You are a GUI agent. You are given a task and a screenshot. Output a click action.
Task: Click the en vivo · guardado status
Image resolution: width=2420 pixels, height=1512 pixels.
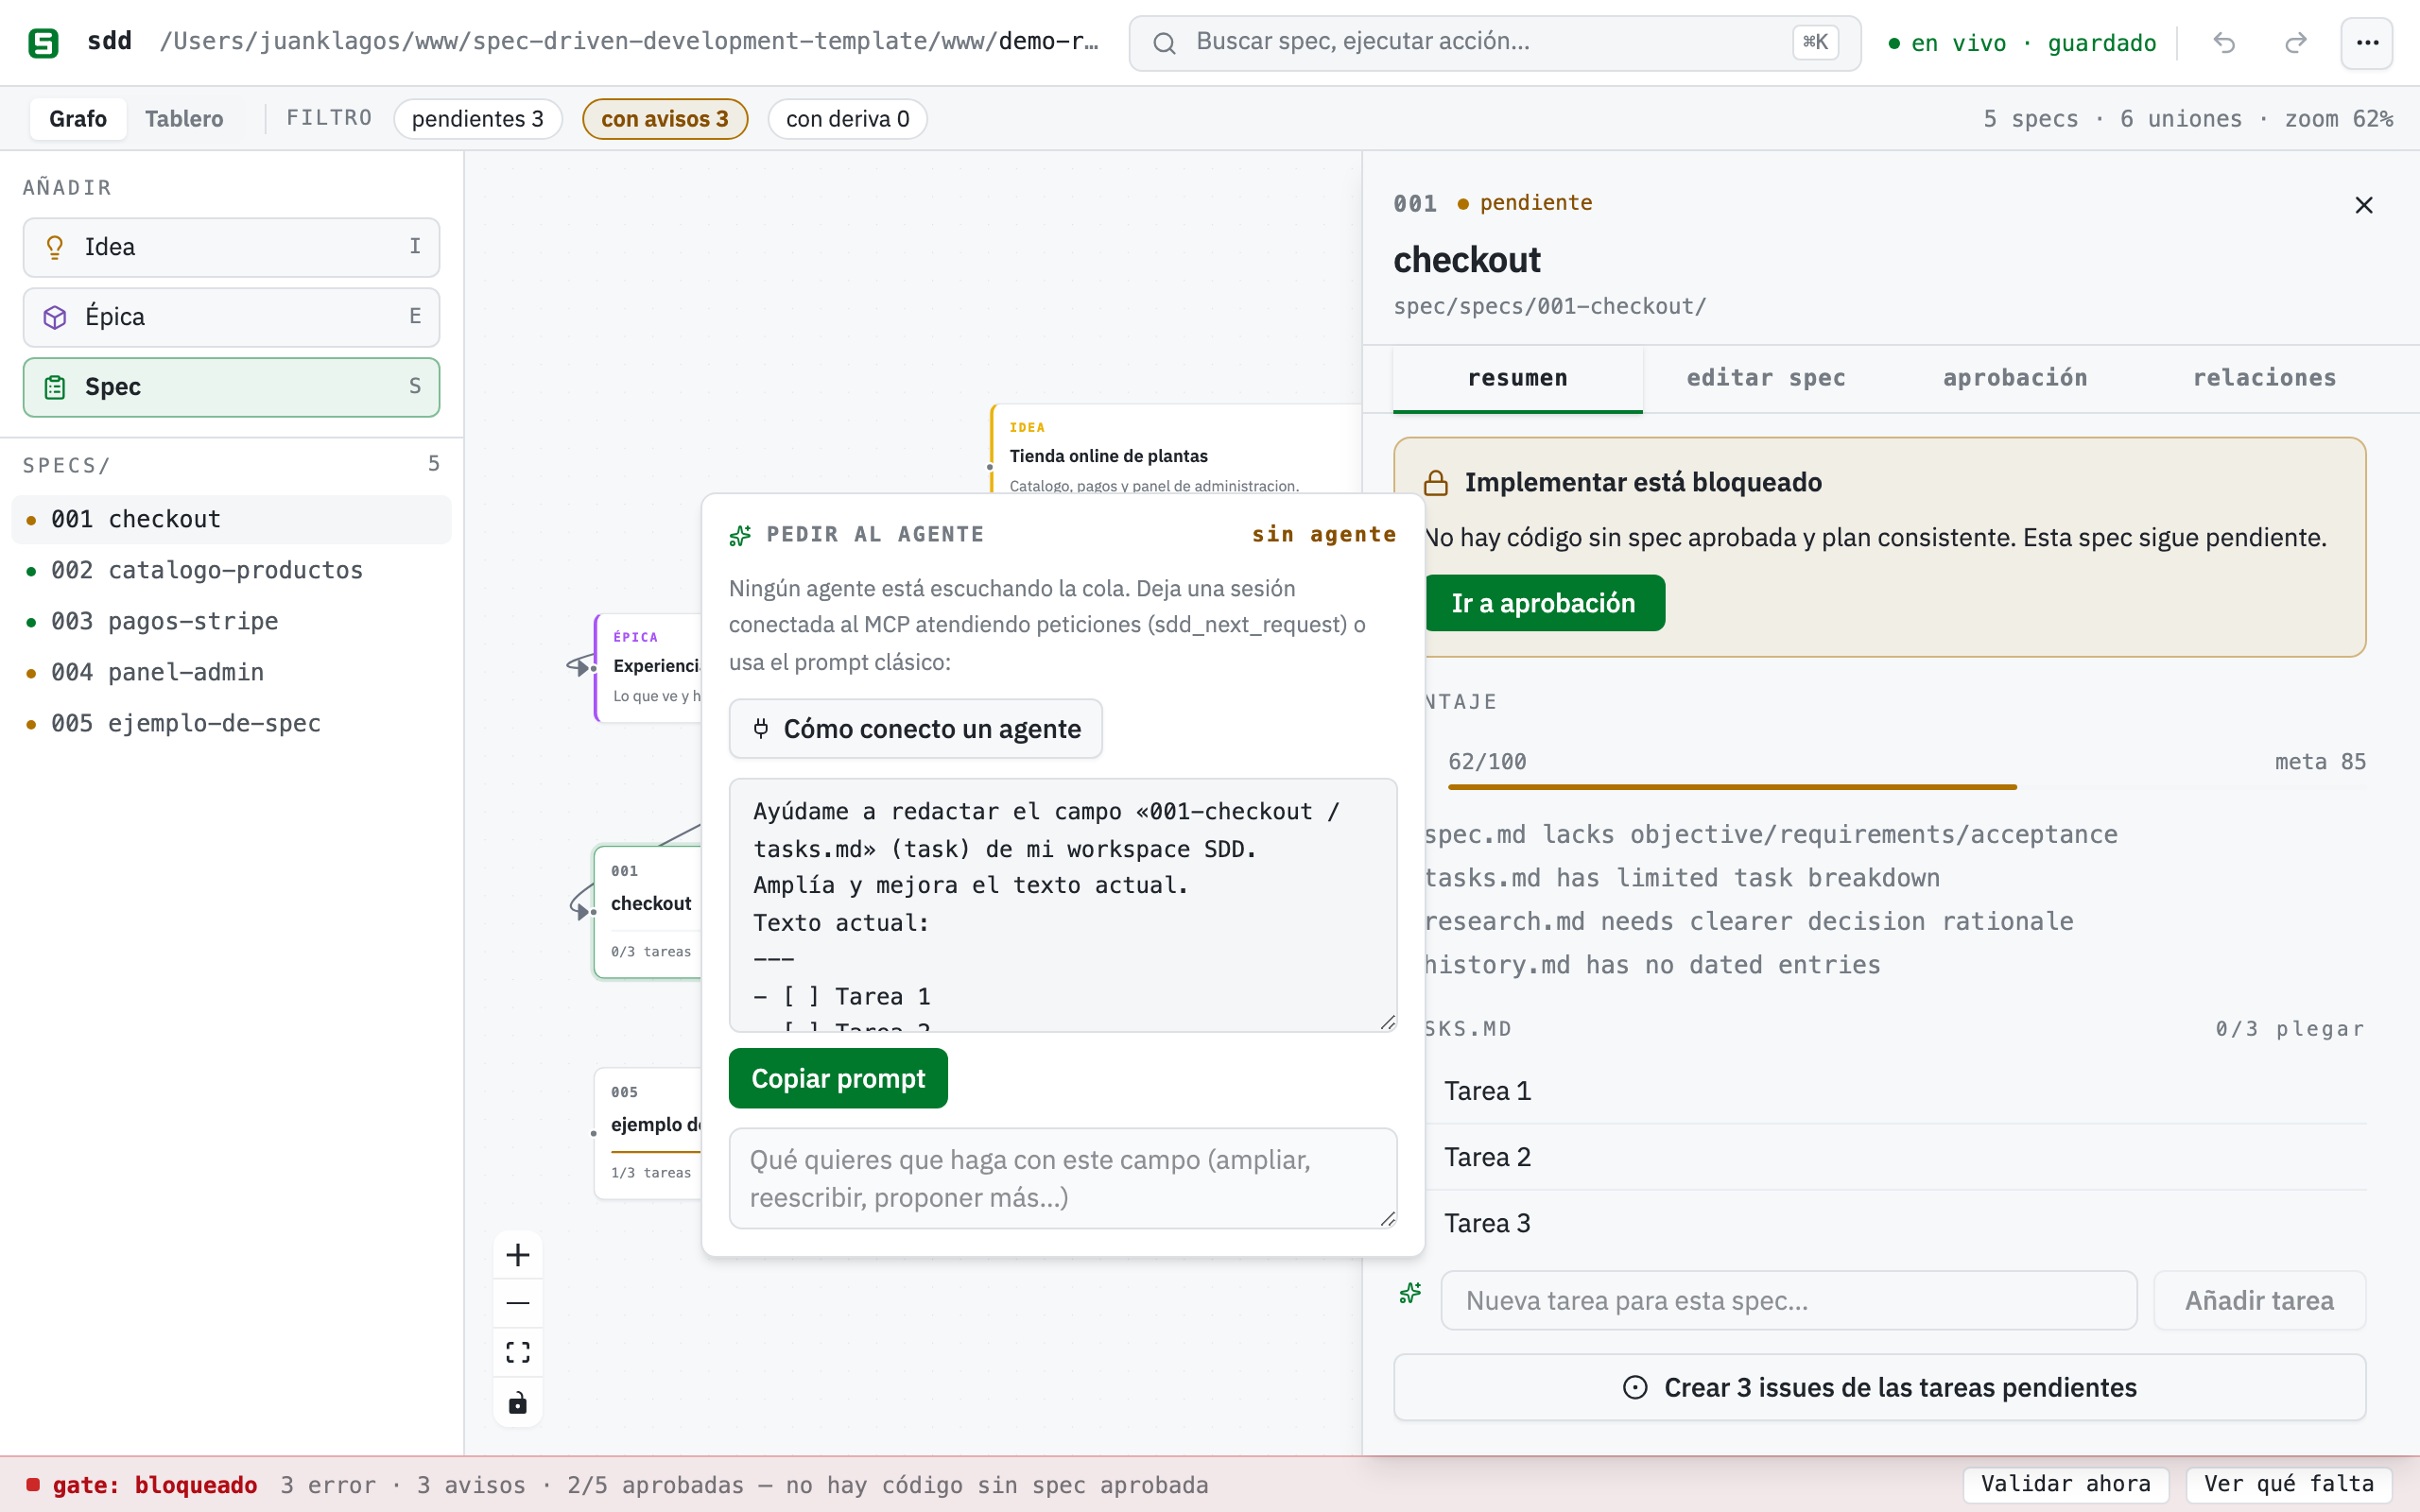tap(2022, 43)
